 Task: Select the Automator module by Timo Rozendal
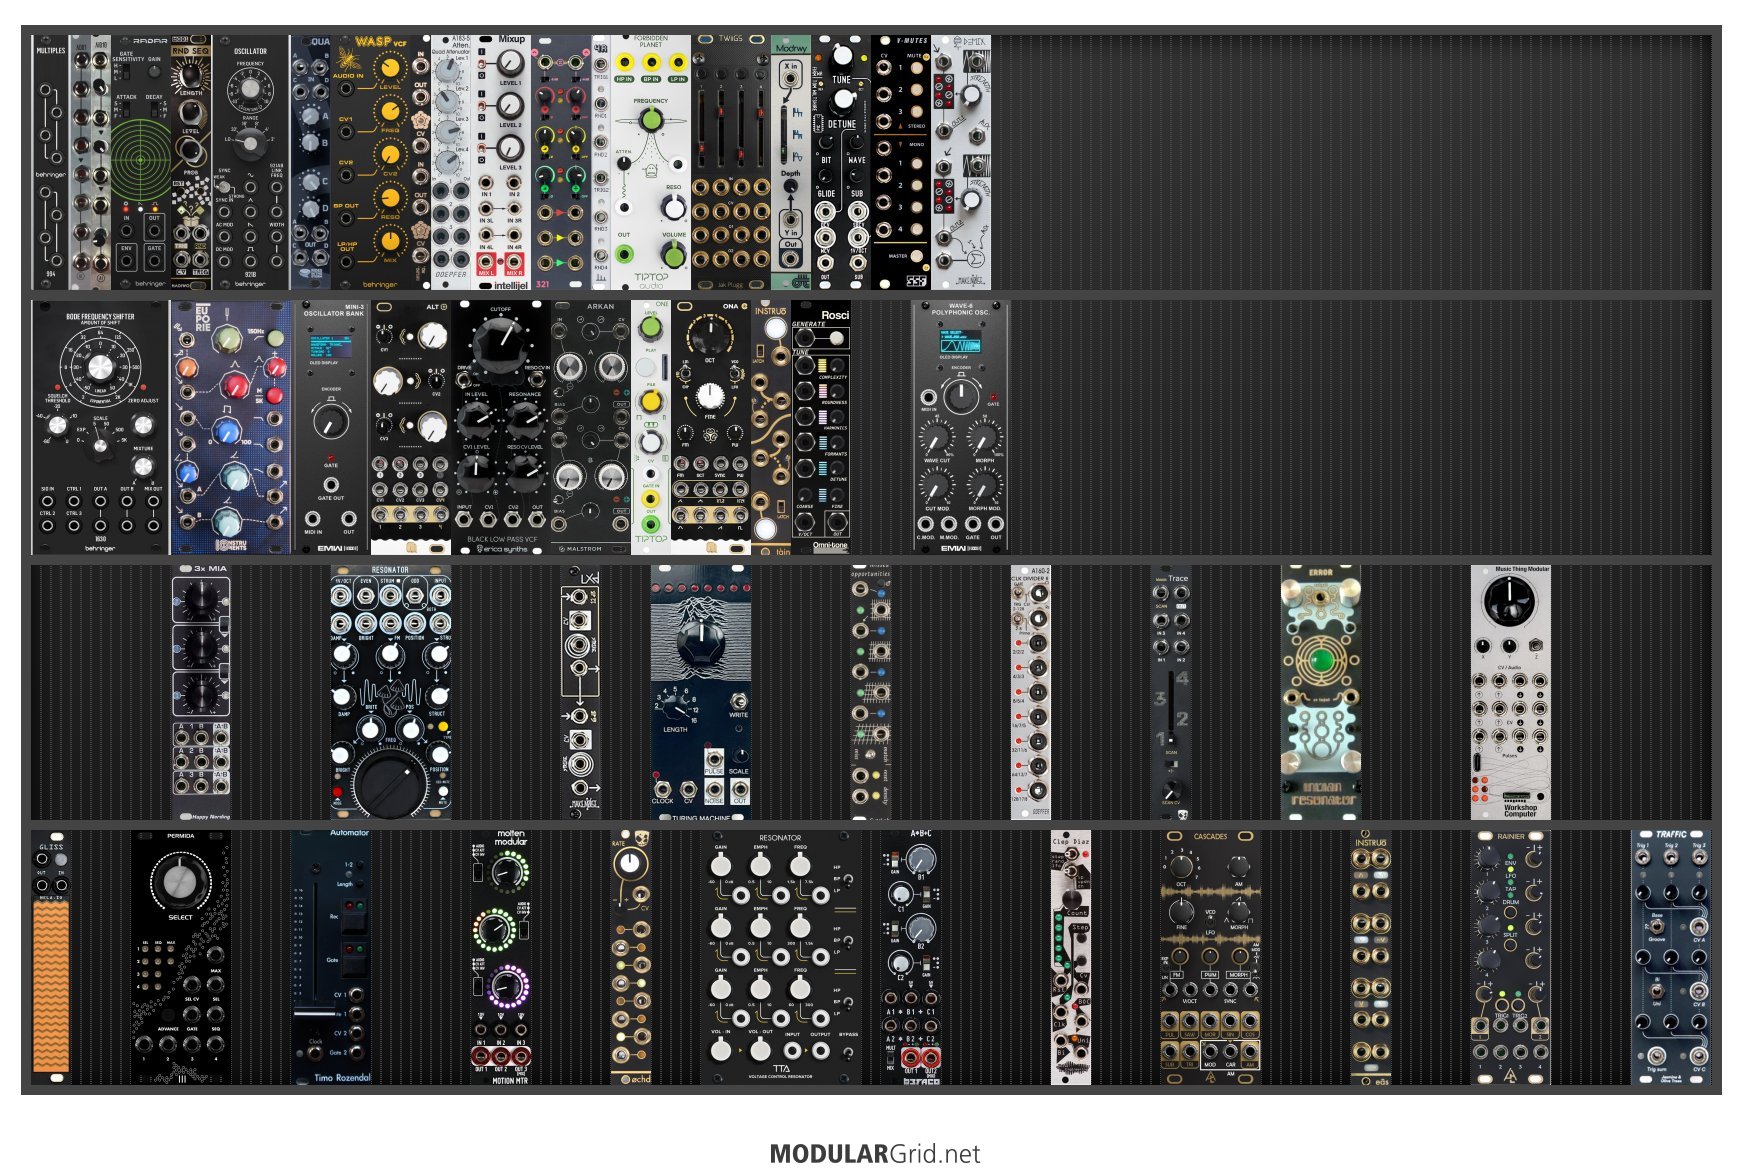click(x=331, y=958)
